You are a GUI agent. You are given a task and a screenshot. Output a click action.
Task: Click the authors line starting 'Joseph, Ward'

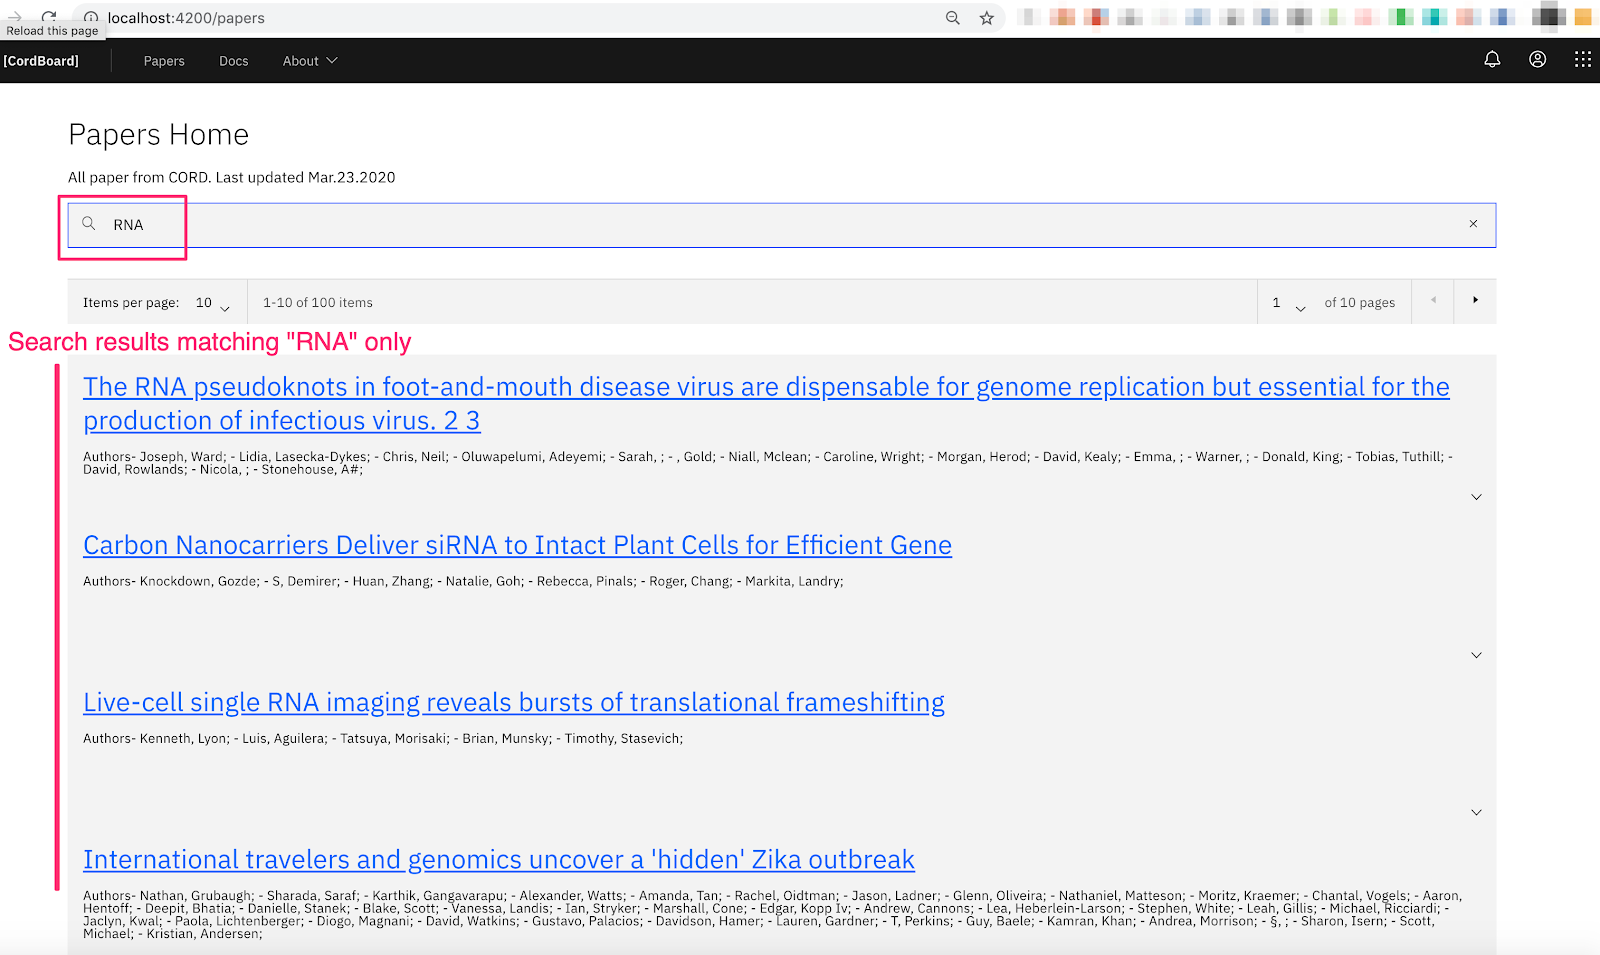coord(768,463)
